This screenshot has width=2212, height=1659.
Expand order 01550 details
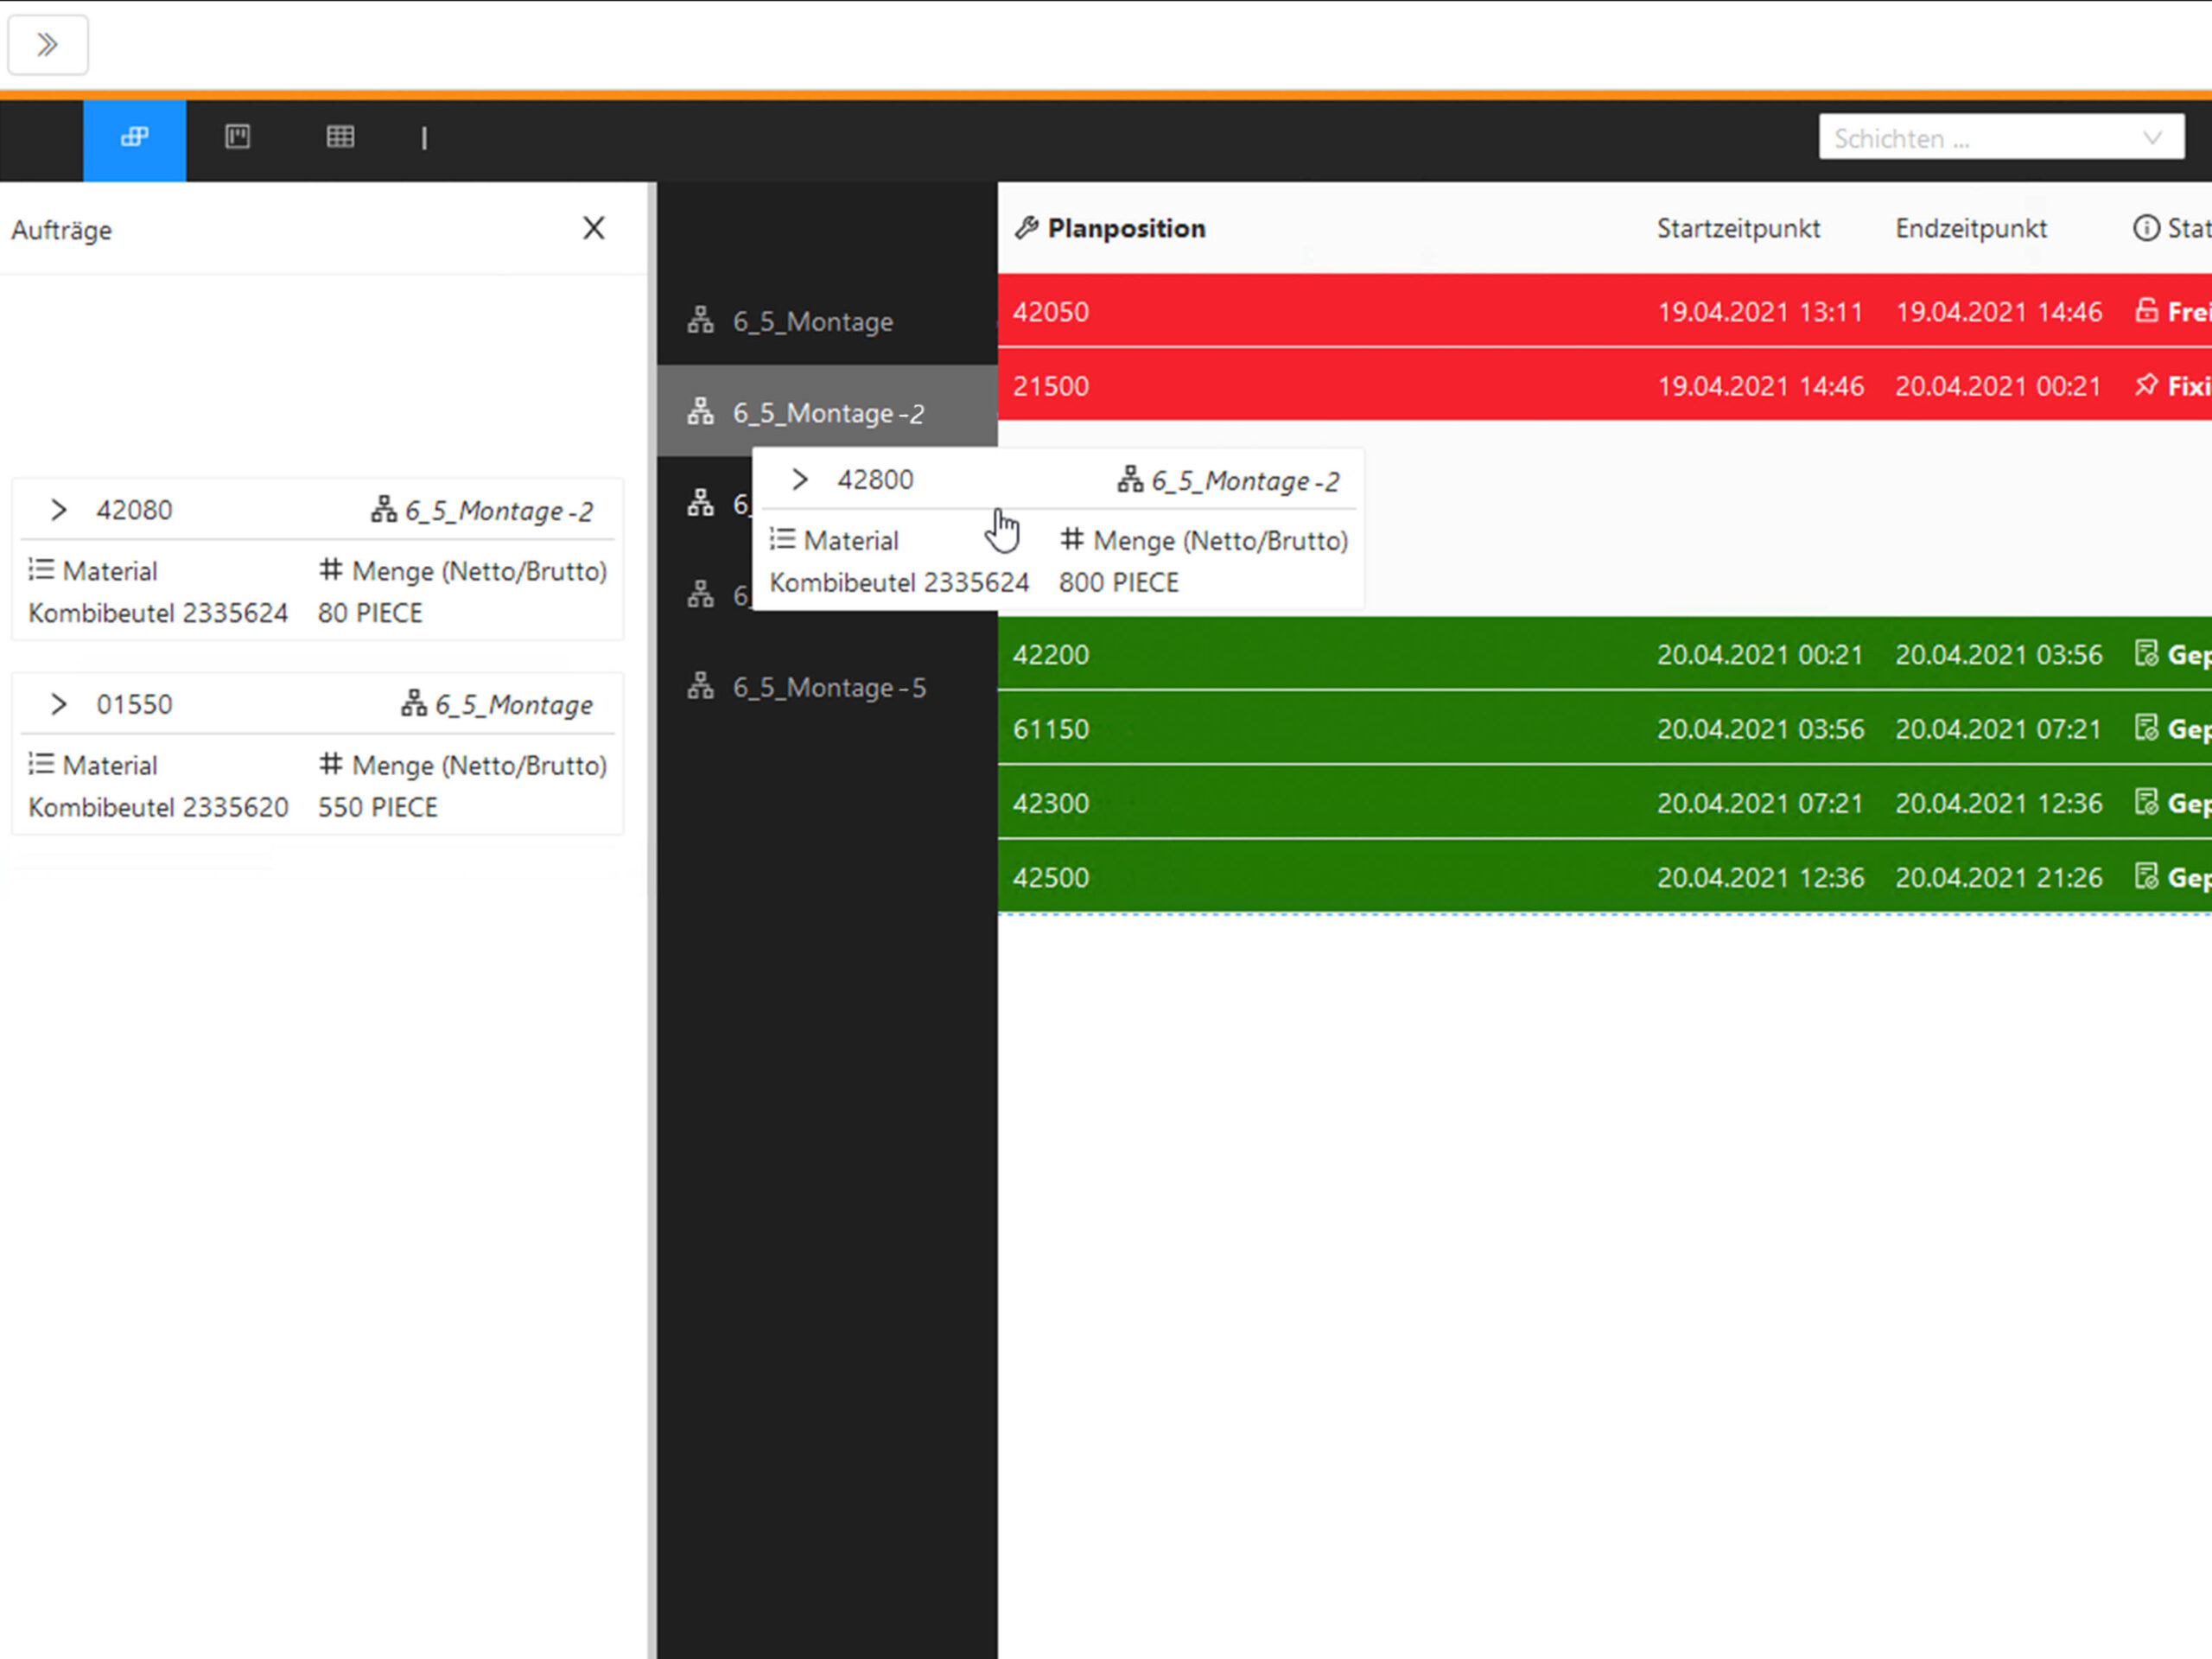tap(59, 704)
